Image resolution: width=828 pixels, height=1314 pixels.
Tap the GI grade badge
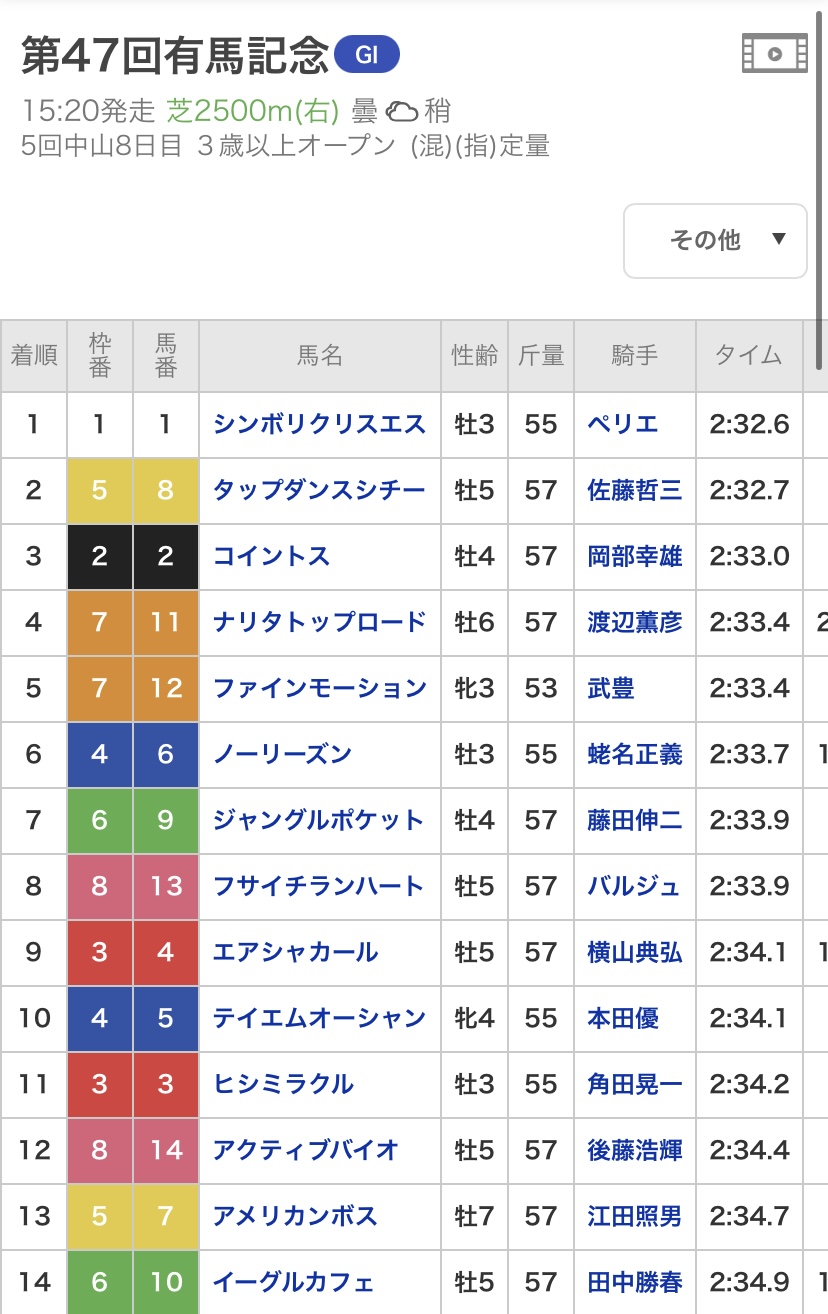tap(367, 56)
